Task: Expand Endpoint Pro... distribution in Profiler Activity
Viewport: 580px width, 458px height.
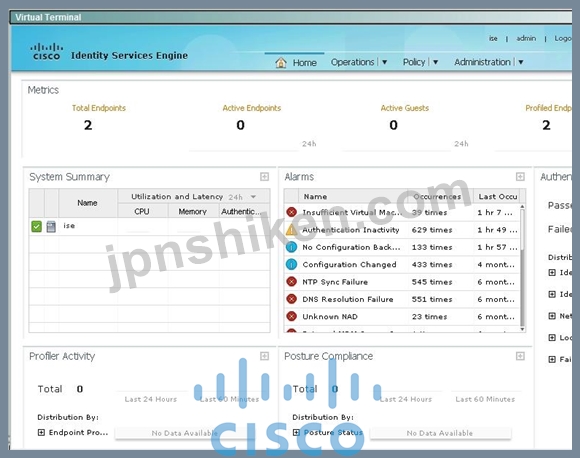Action: pos(41,432)
